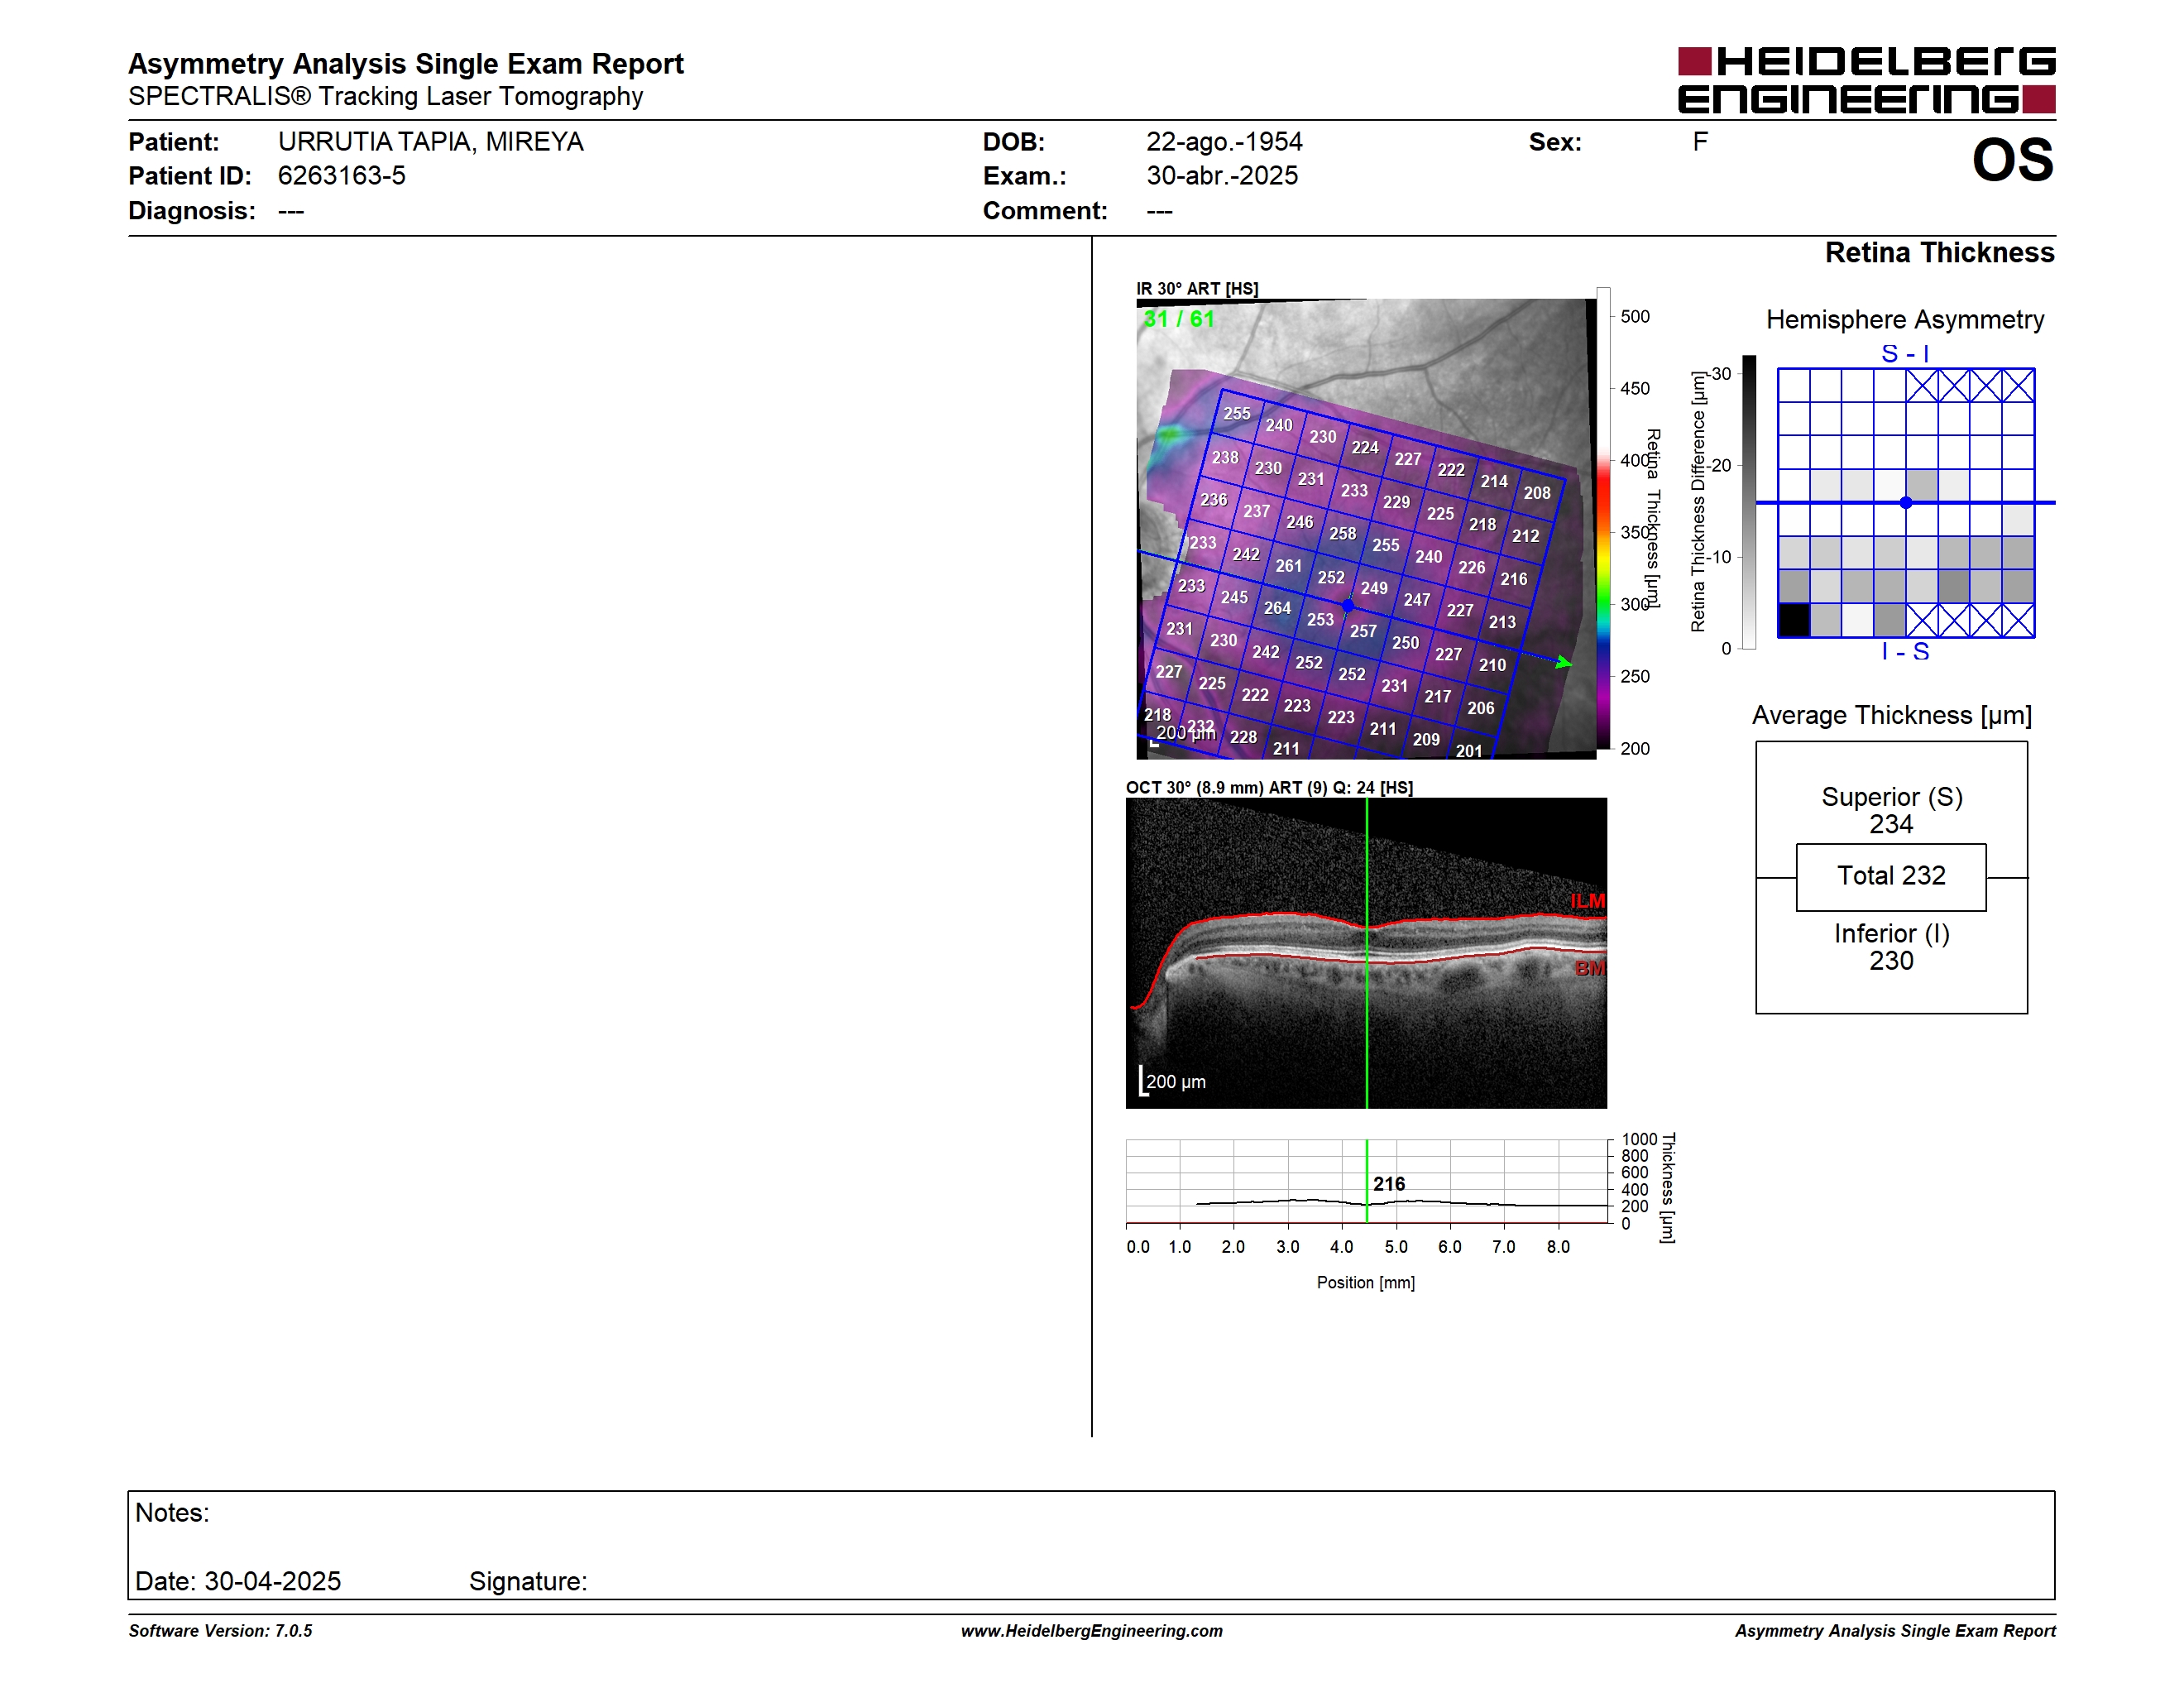
Task: Click the Heidelberg Engineering logo
Action: coord(1866,80)
